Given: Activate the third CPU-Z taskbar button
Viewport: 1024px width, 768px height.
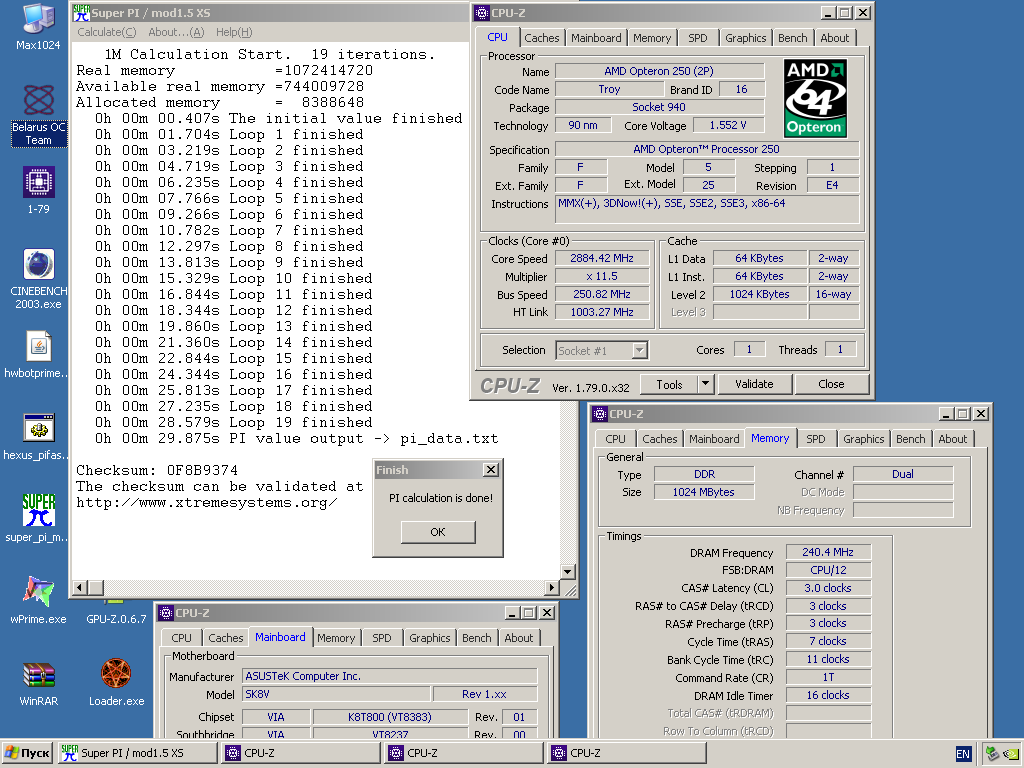Looking at the screenshot, I should tap(627, 753).
